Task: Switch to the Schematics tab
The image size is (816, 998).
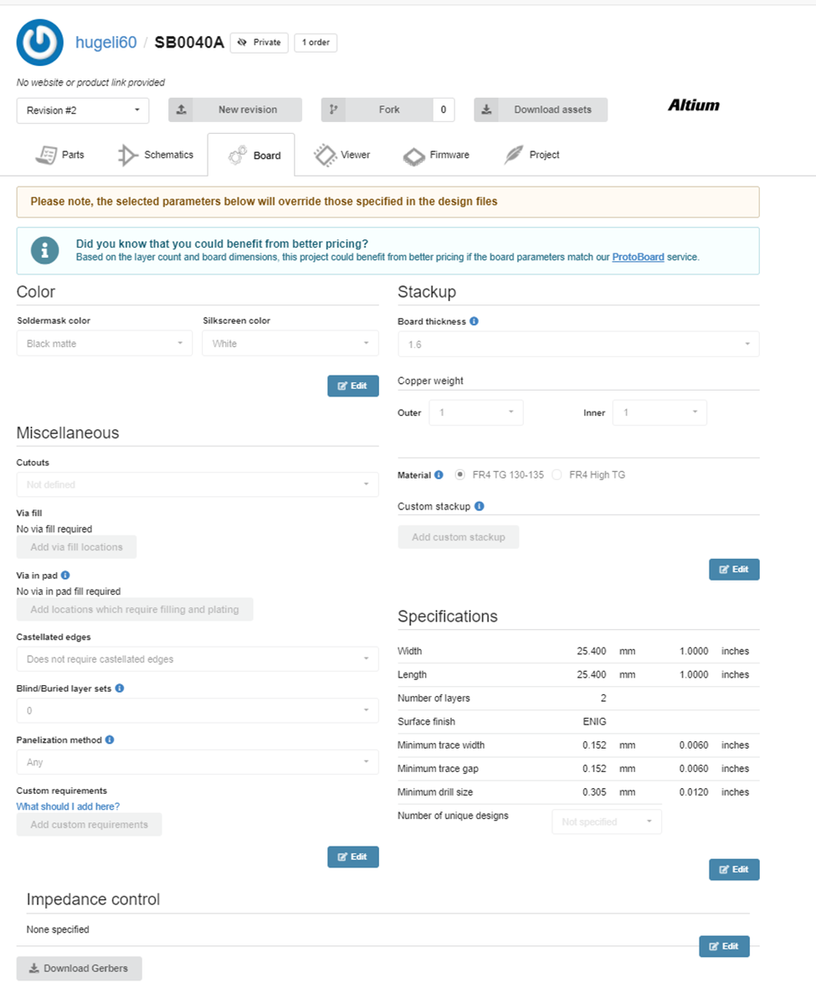Action: pyautogui.click(x=155, y=155)
